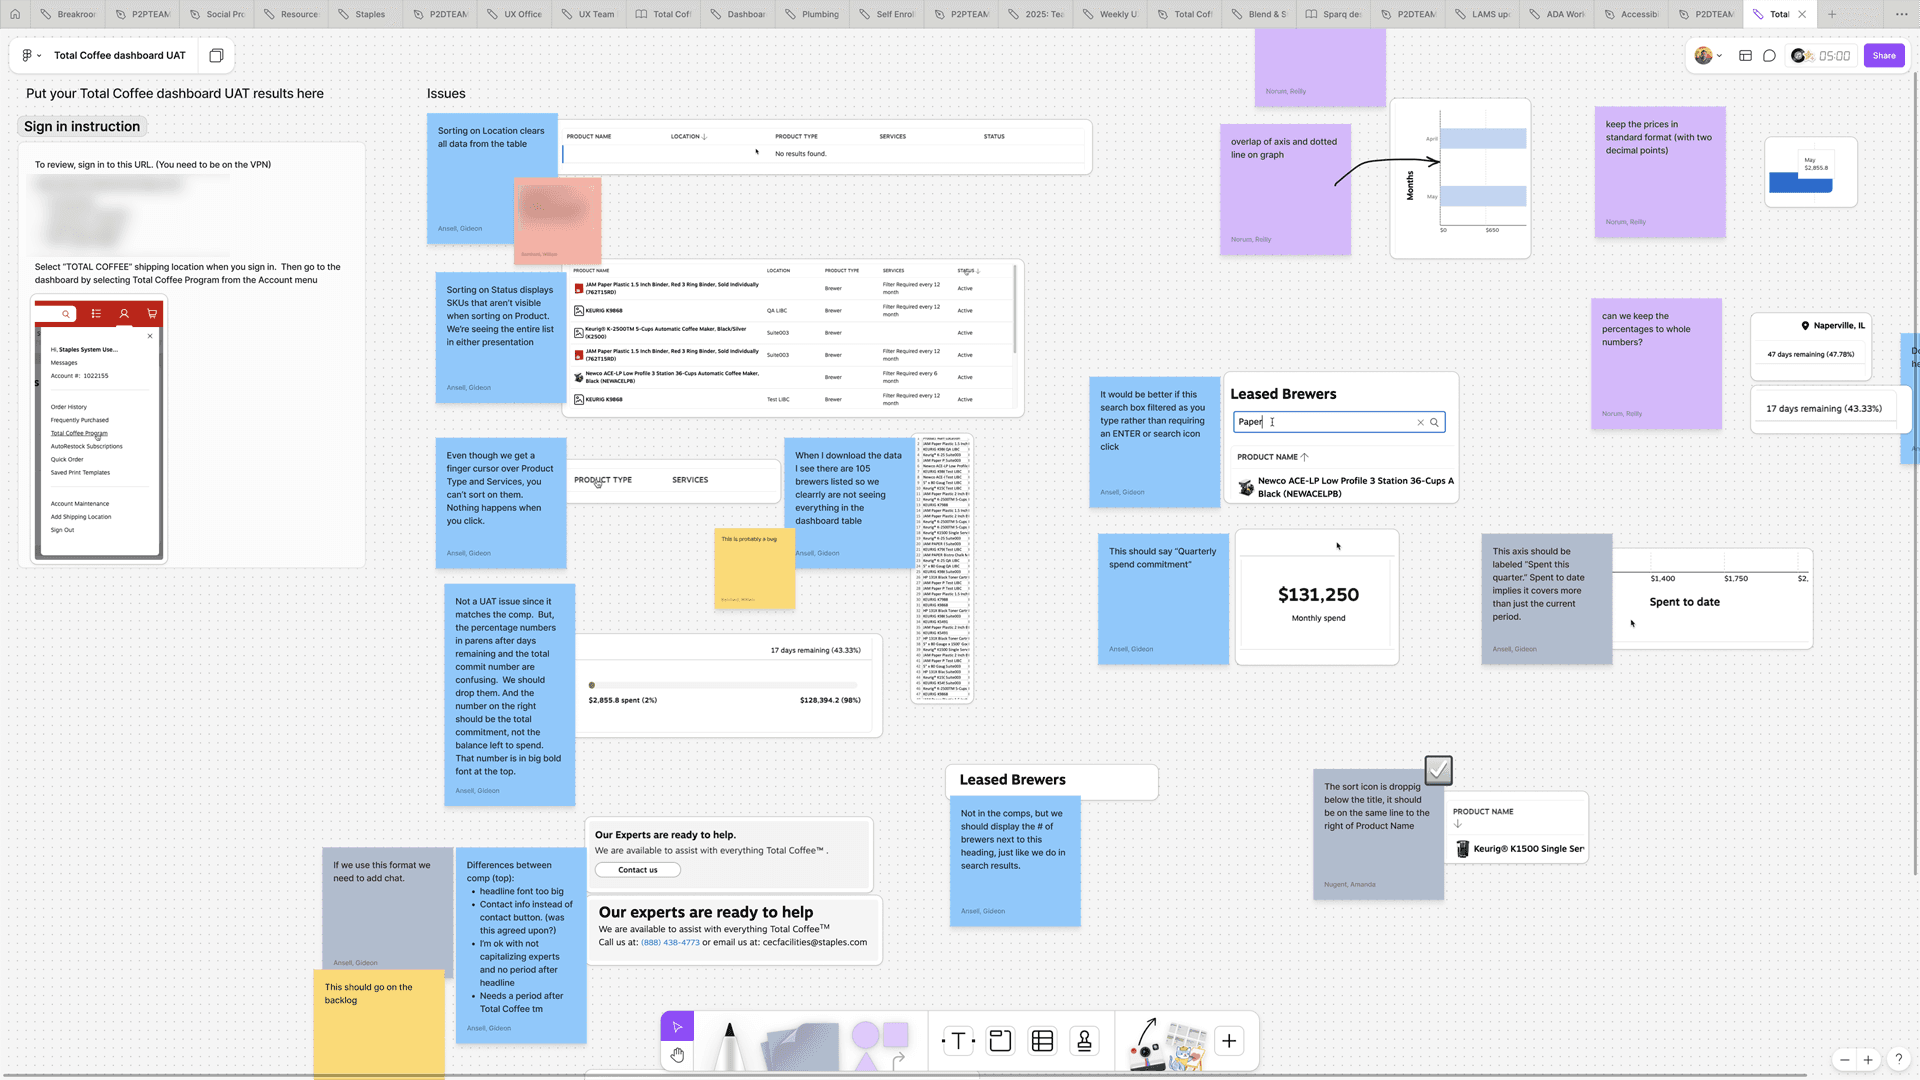Pick the sticky notes tool
This screenshot has width=1920, height=1080.
pos(799,1046)
